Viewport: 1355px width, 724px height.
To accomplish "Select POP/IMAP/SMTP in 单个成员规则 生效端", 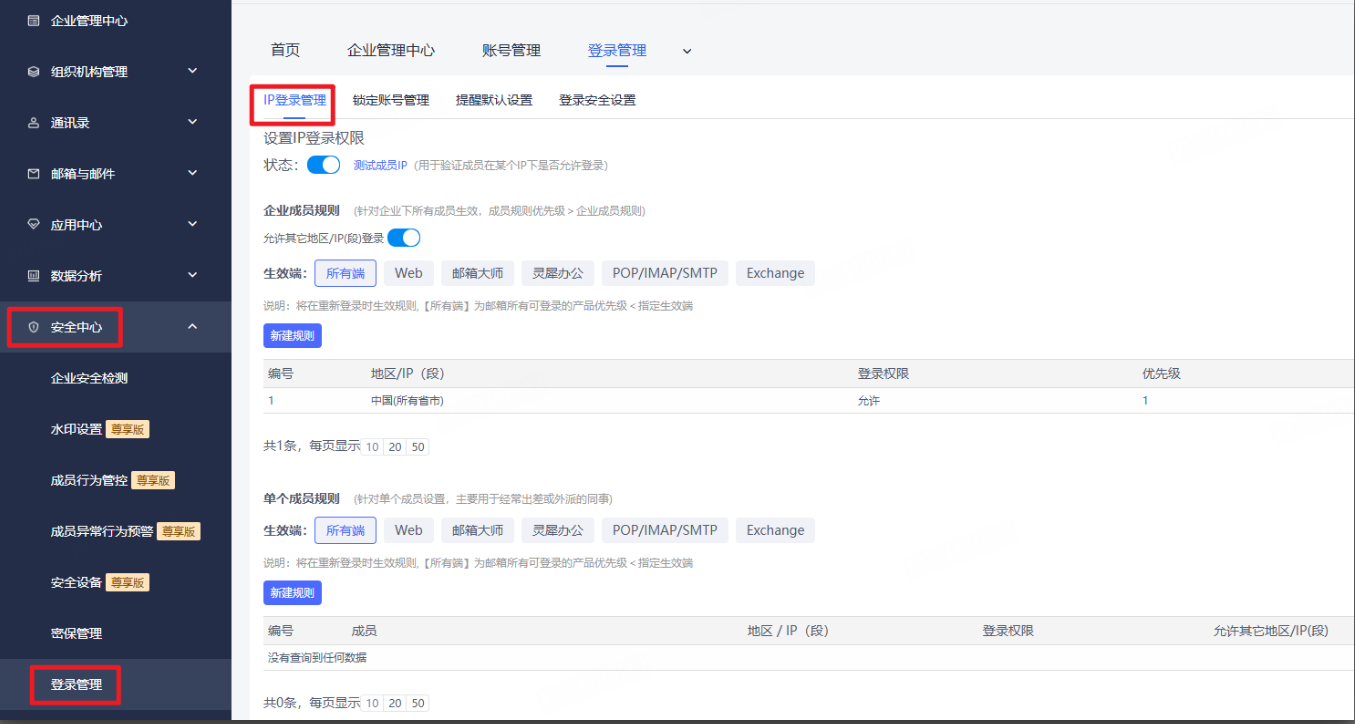I will click(x=665, y=530).
